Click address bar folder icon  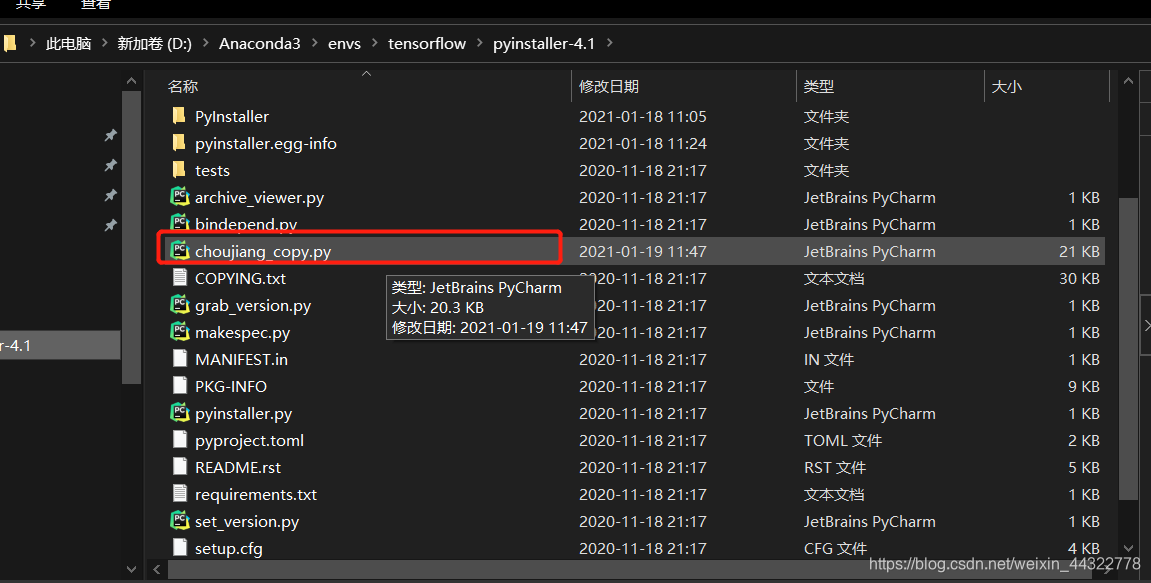point(9,43)
